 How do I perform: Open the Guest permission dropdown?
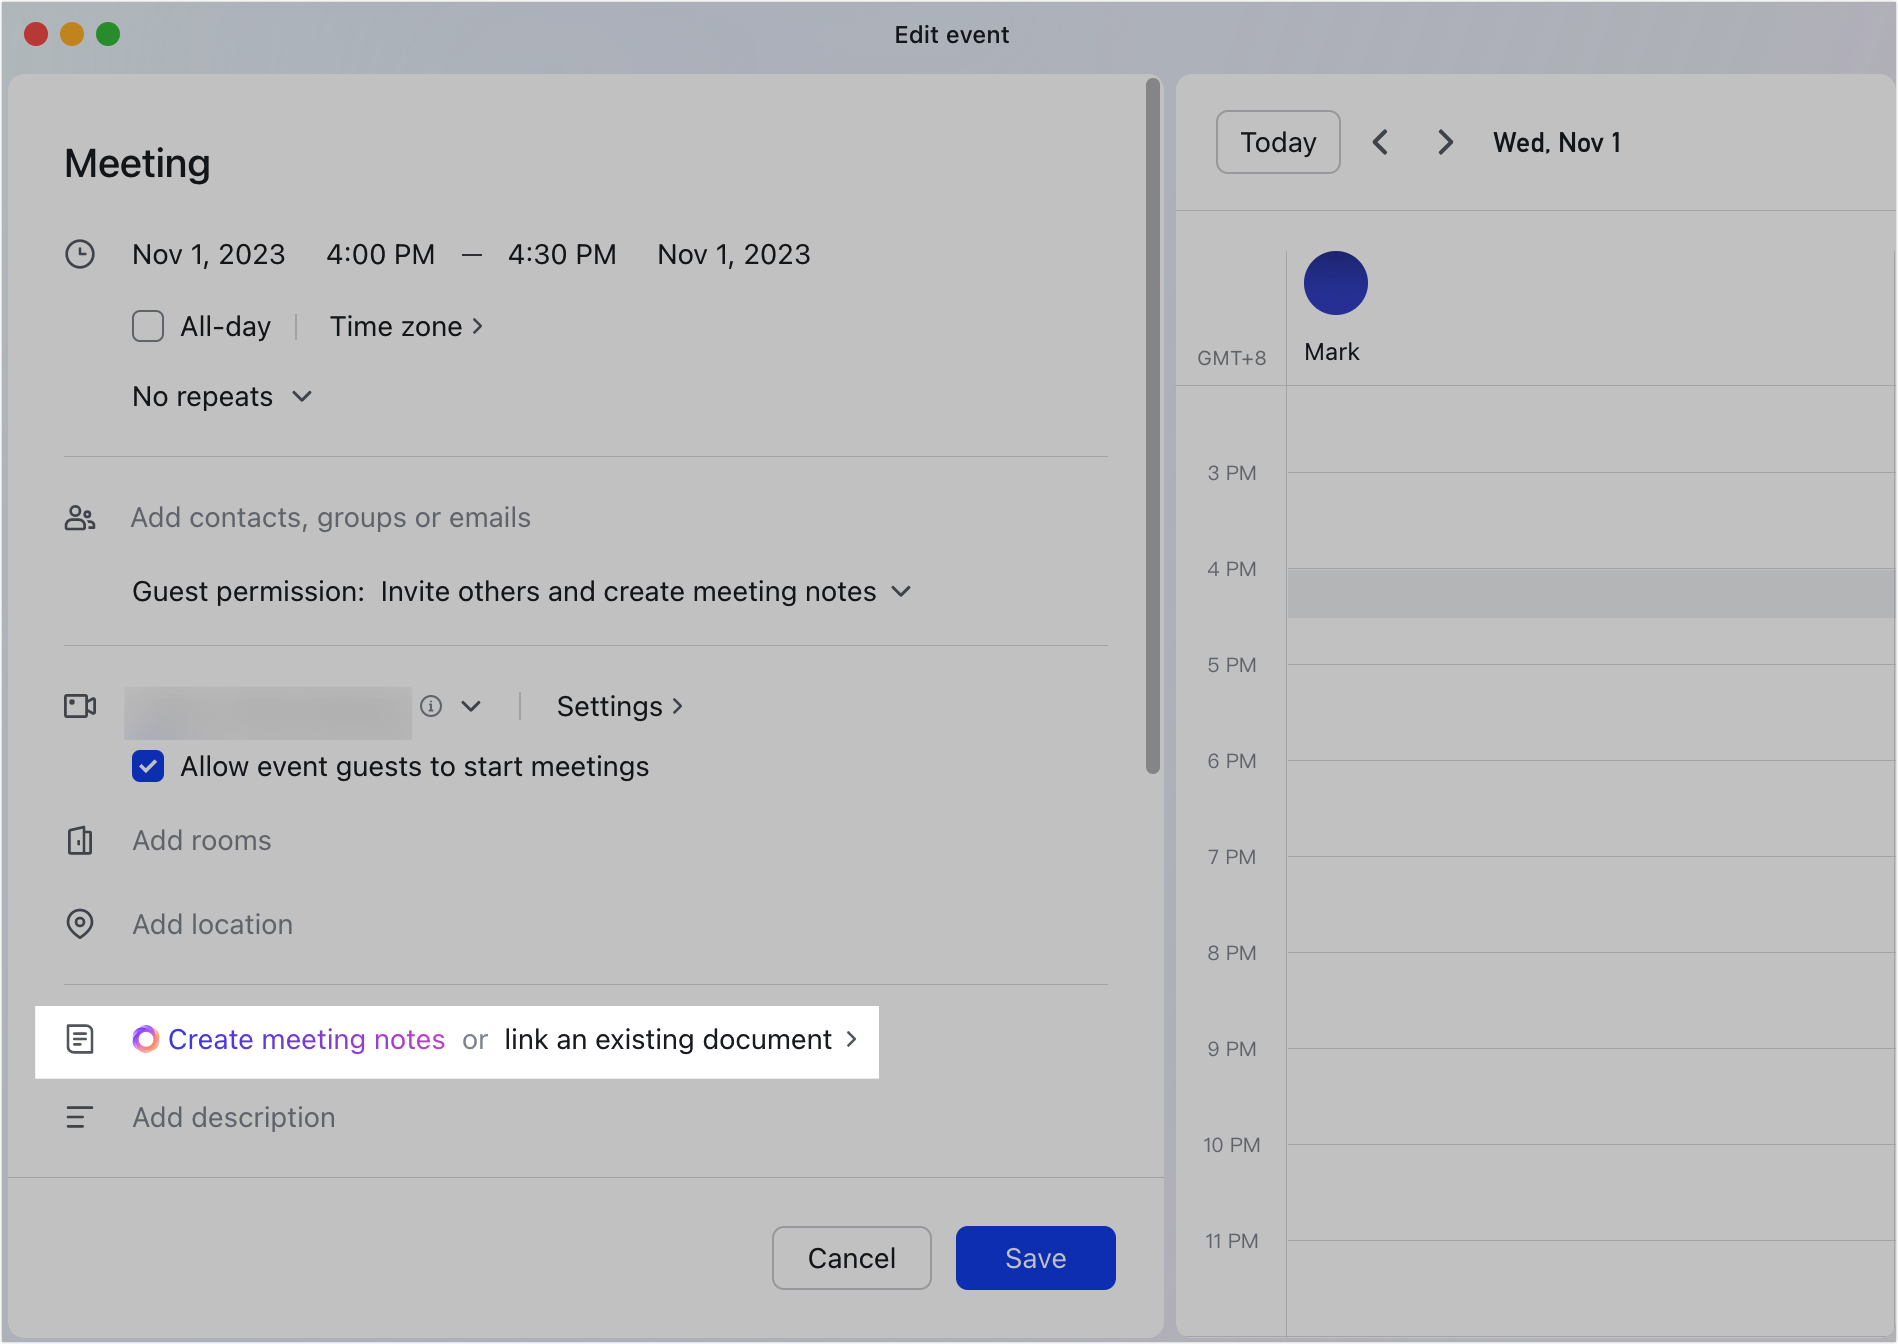click(x=900, y=591)
